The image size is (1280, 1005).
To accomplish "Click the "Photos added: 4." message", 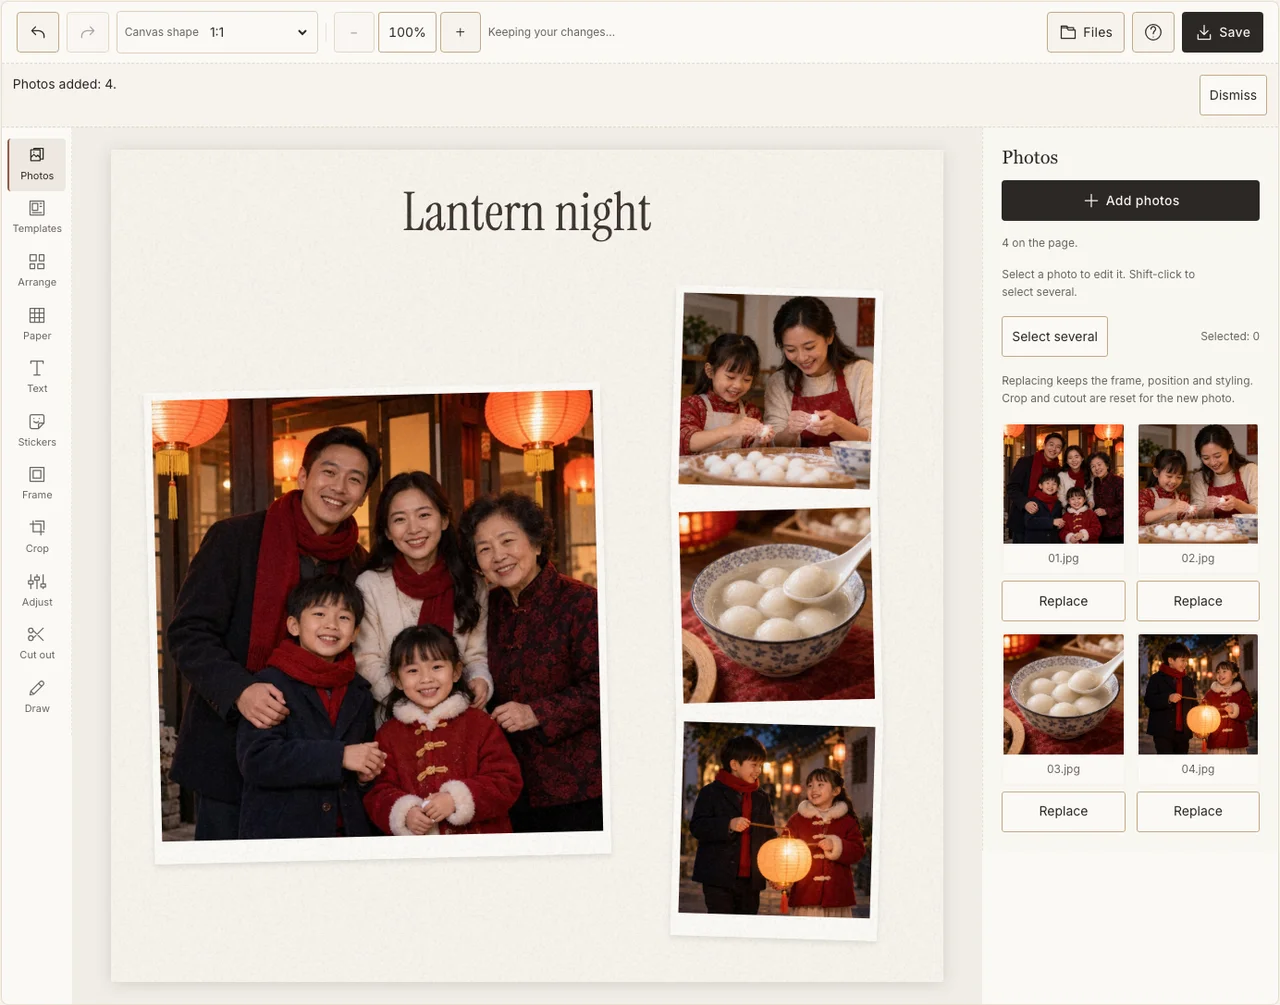I will 65,84.
